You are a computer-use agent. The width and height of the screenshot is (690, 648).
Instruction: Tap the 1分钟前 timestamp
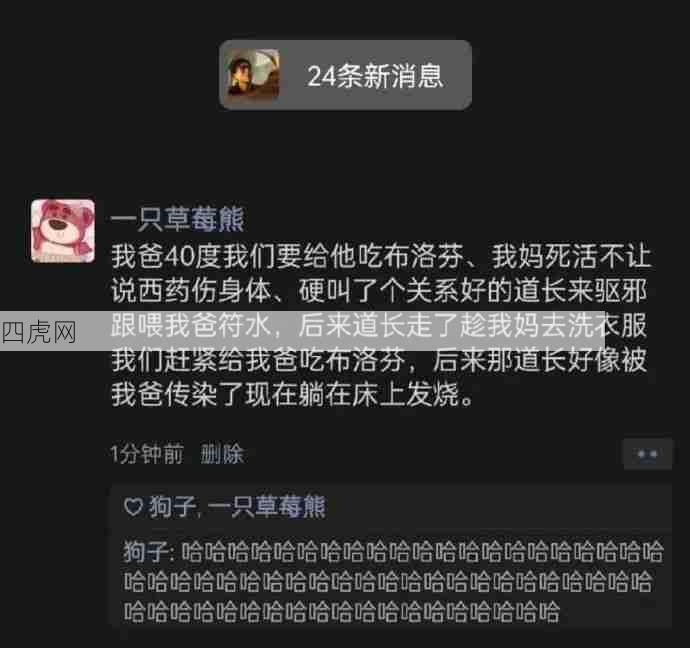147,454
